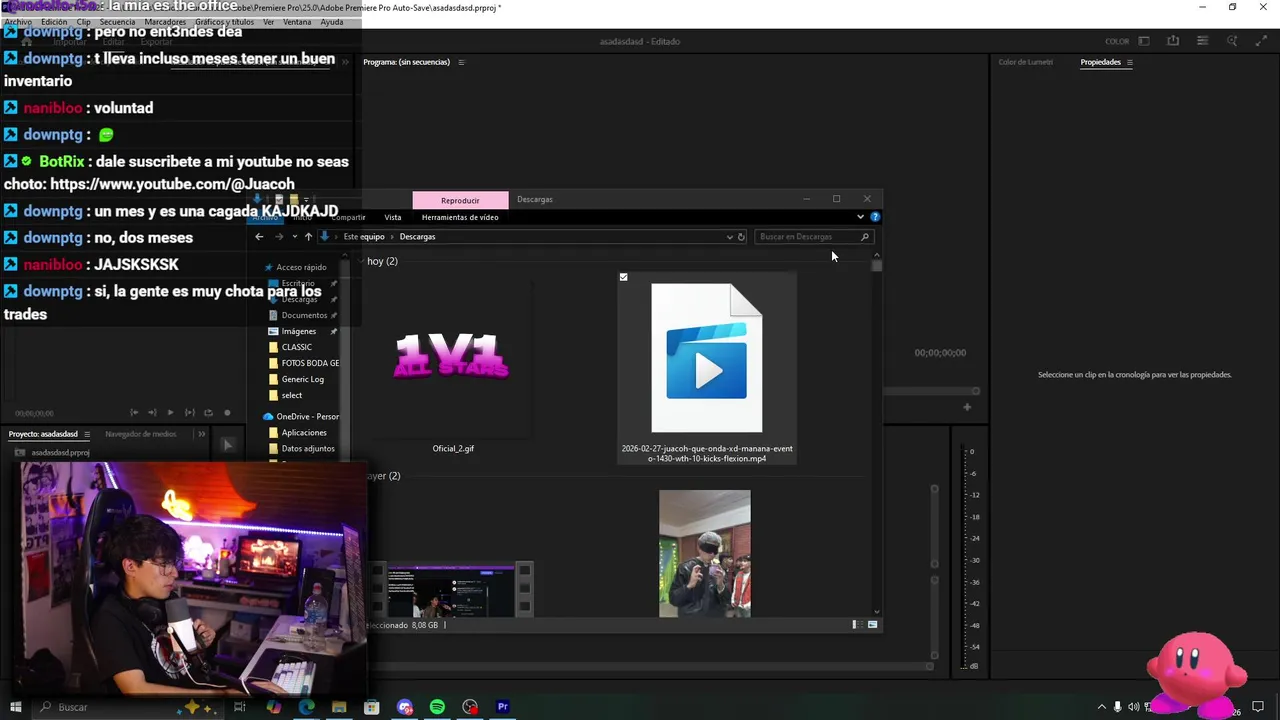The height and width of the screenshot is (720, 1280).
Task: Select the Selection arrow tool in Premiere
Action: [227, 445]
